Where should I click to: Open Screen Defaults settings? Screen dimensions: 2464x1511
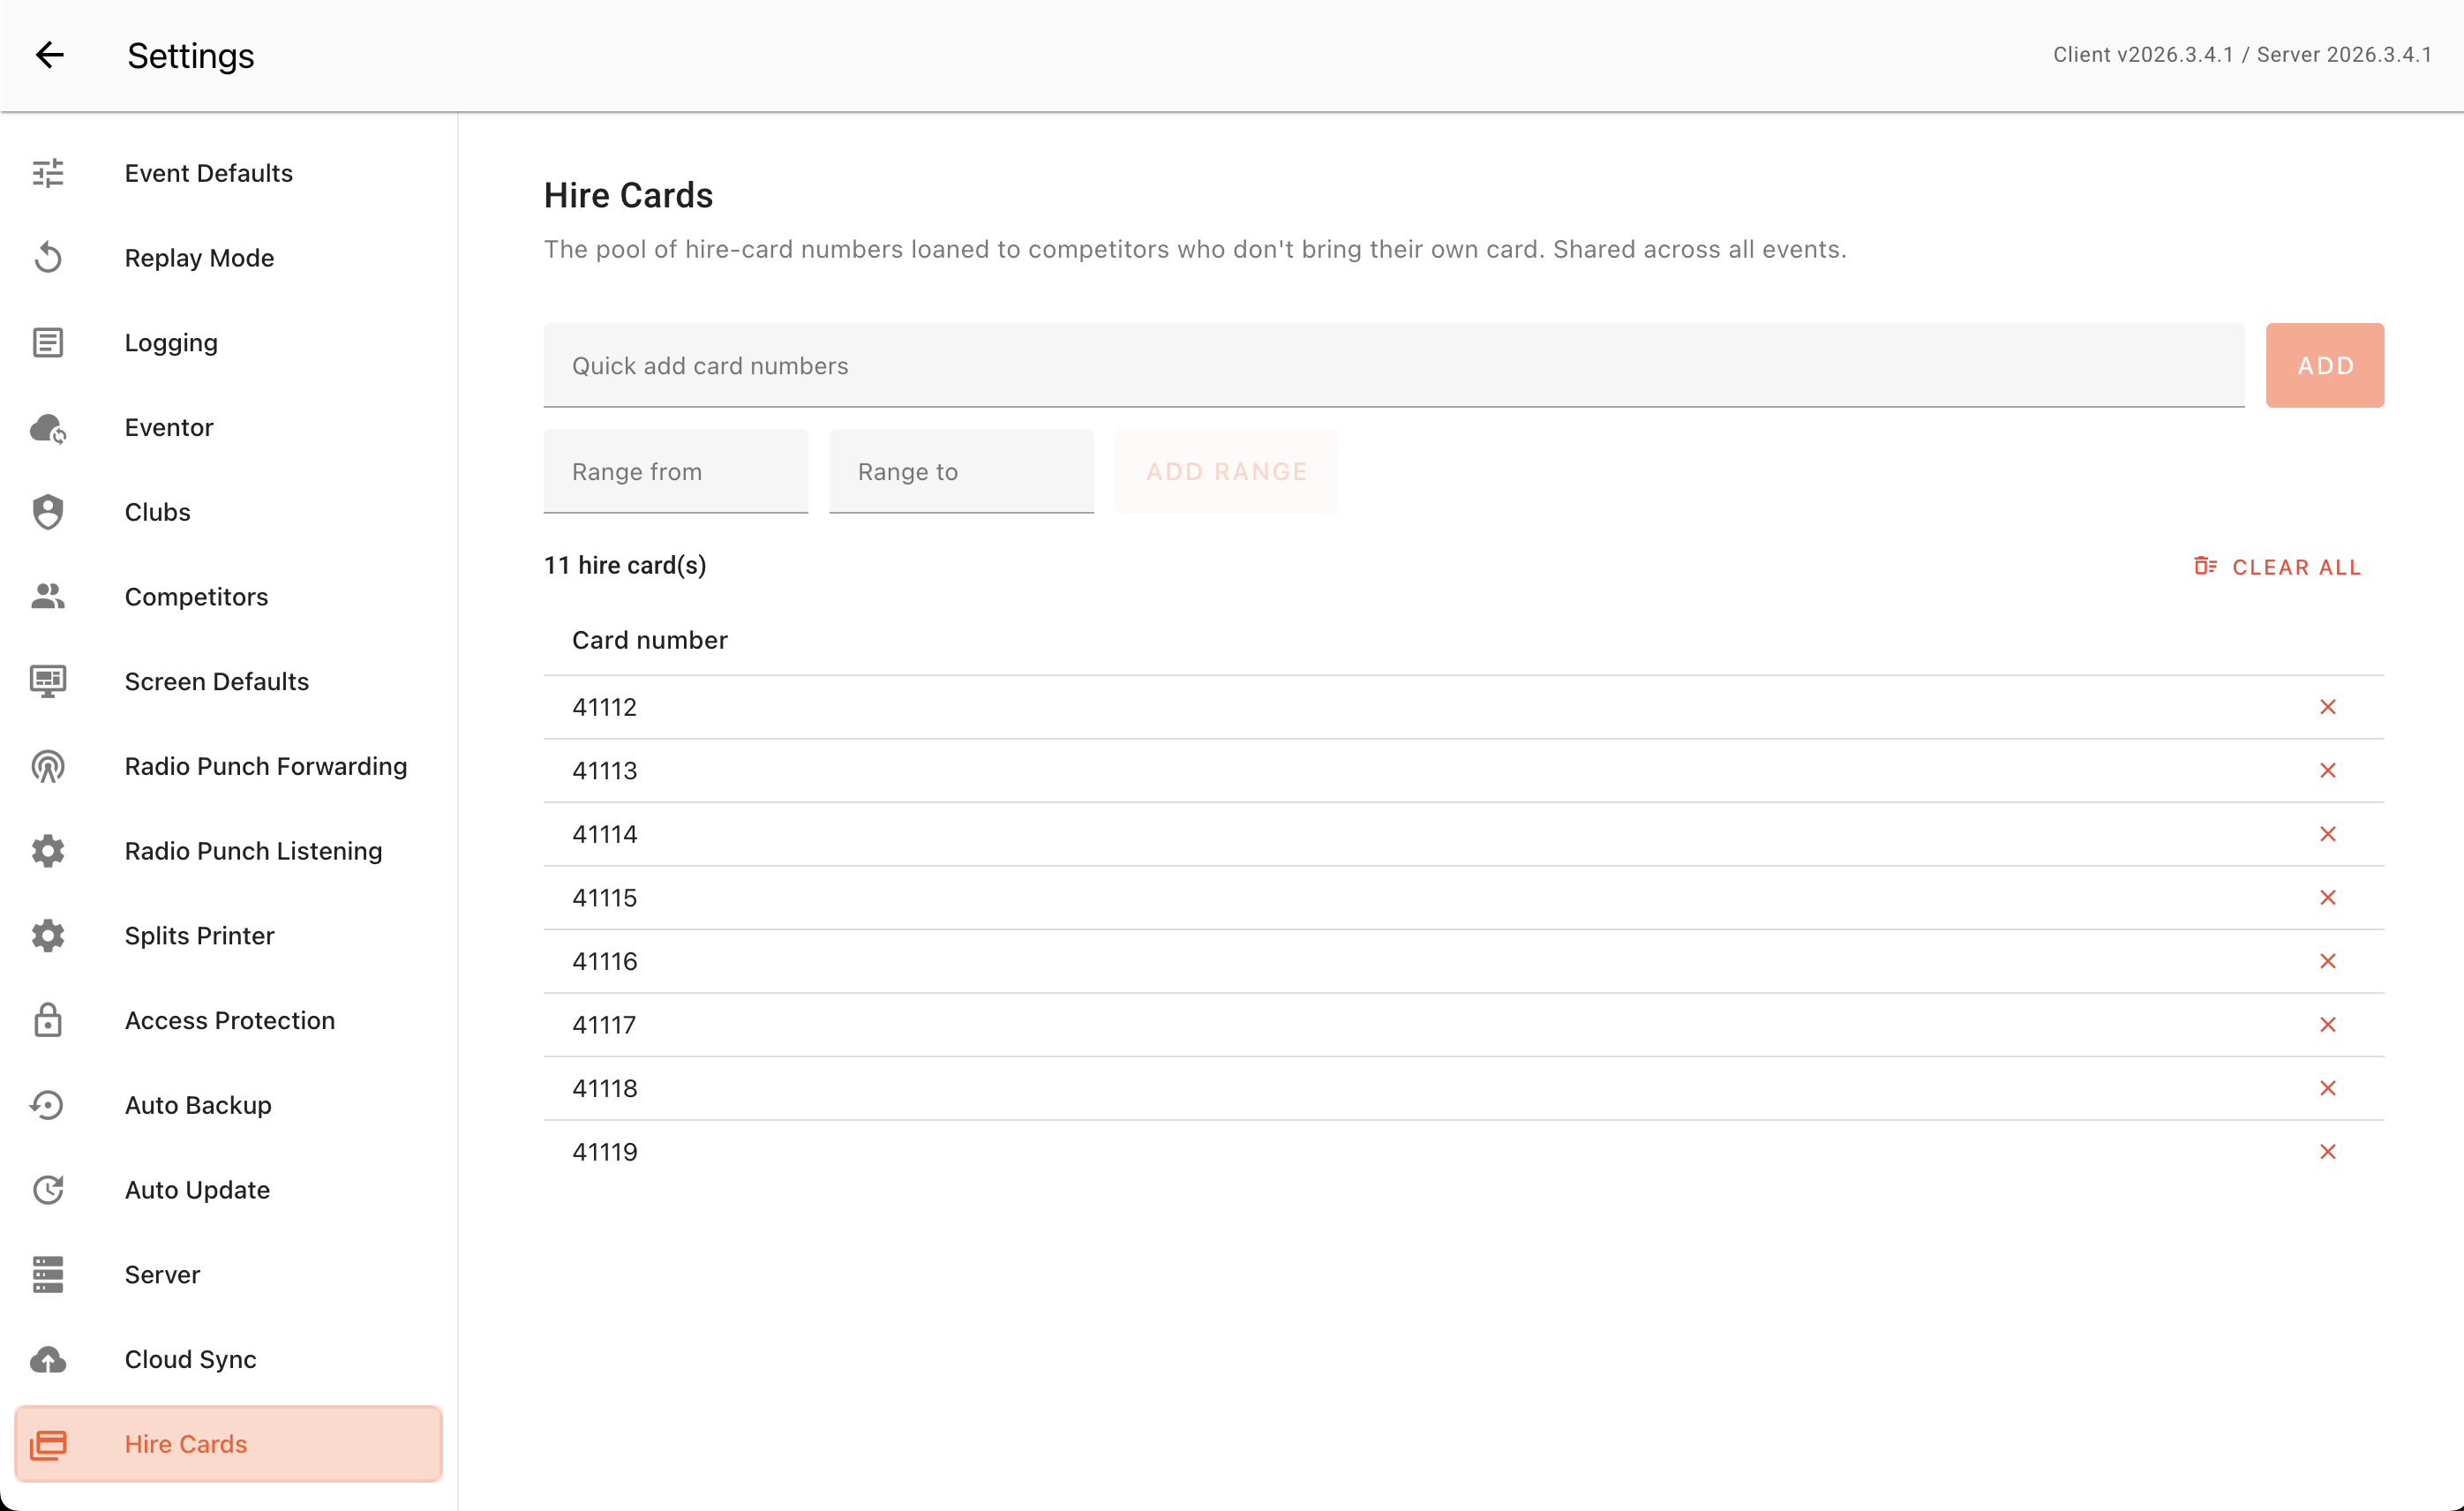(228, 682)
